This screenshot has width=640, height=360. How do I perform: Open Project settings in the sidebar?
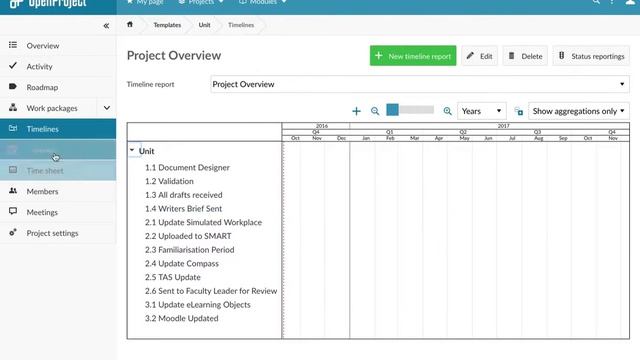point(58,233)
